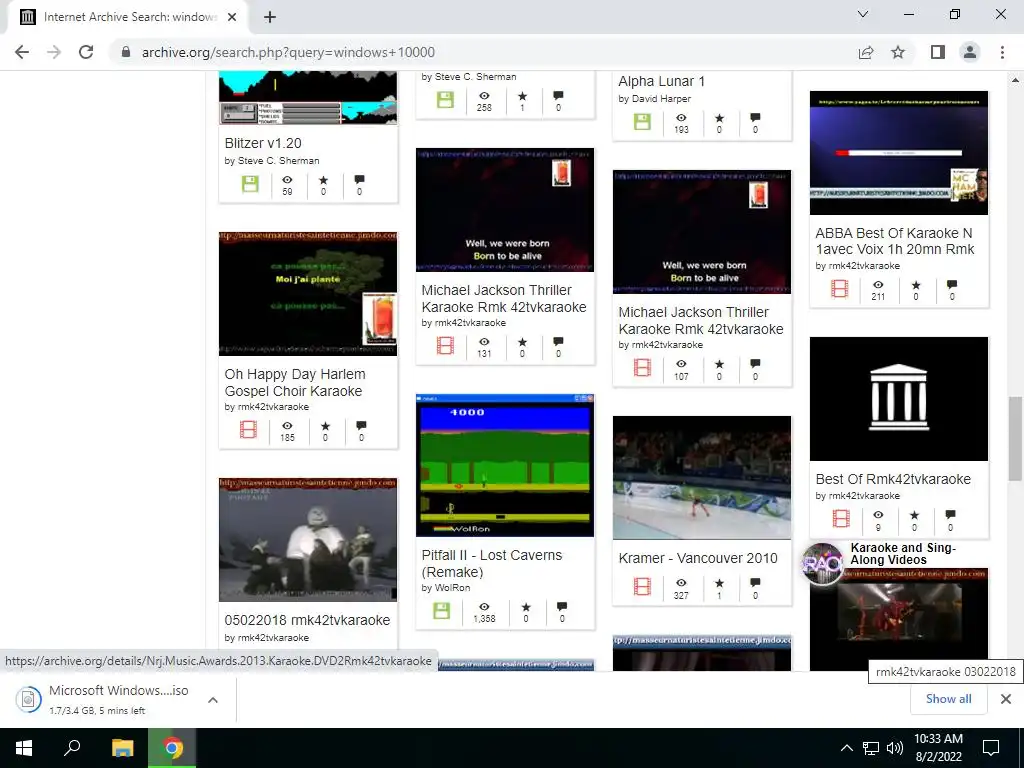Click the software floppy icon under Pitfall II
Screen dimensions: 1024x768
[x=441, y=611]
